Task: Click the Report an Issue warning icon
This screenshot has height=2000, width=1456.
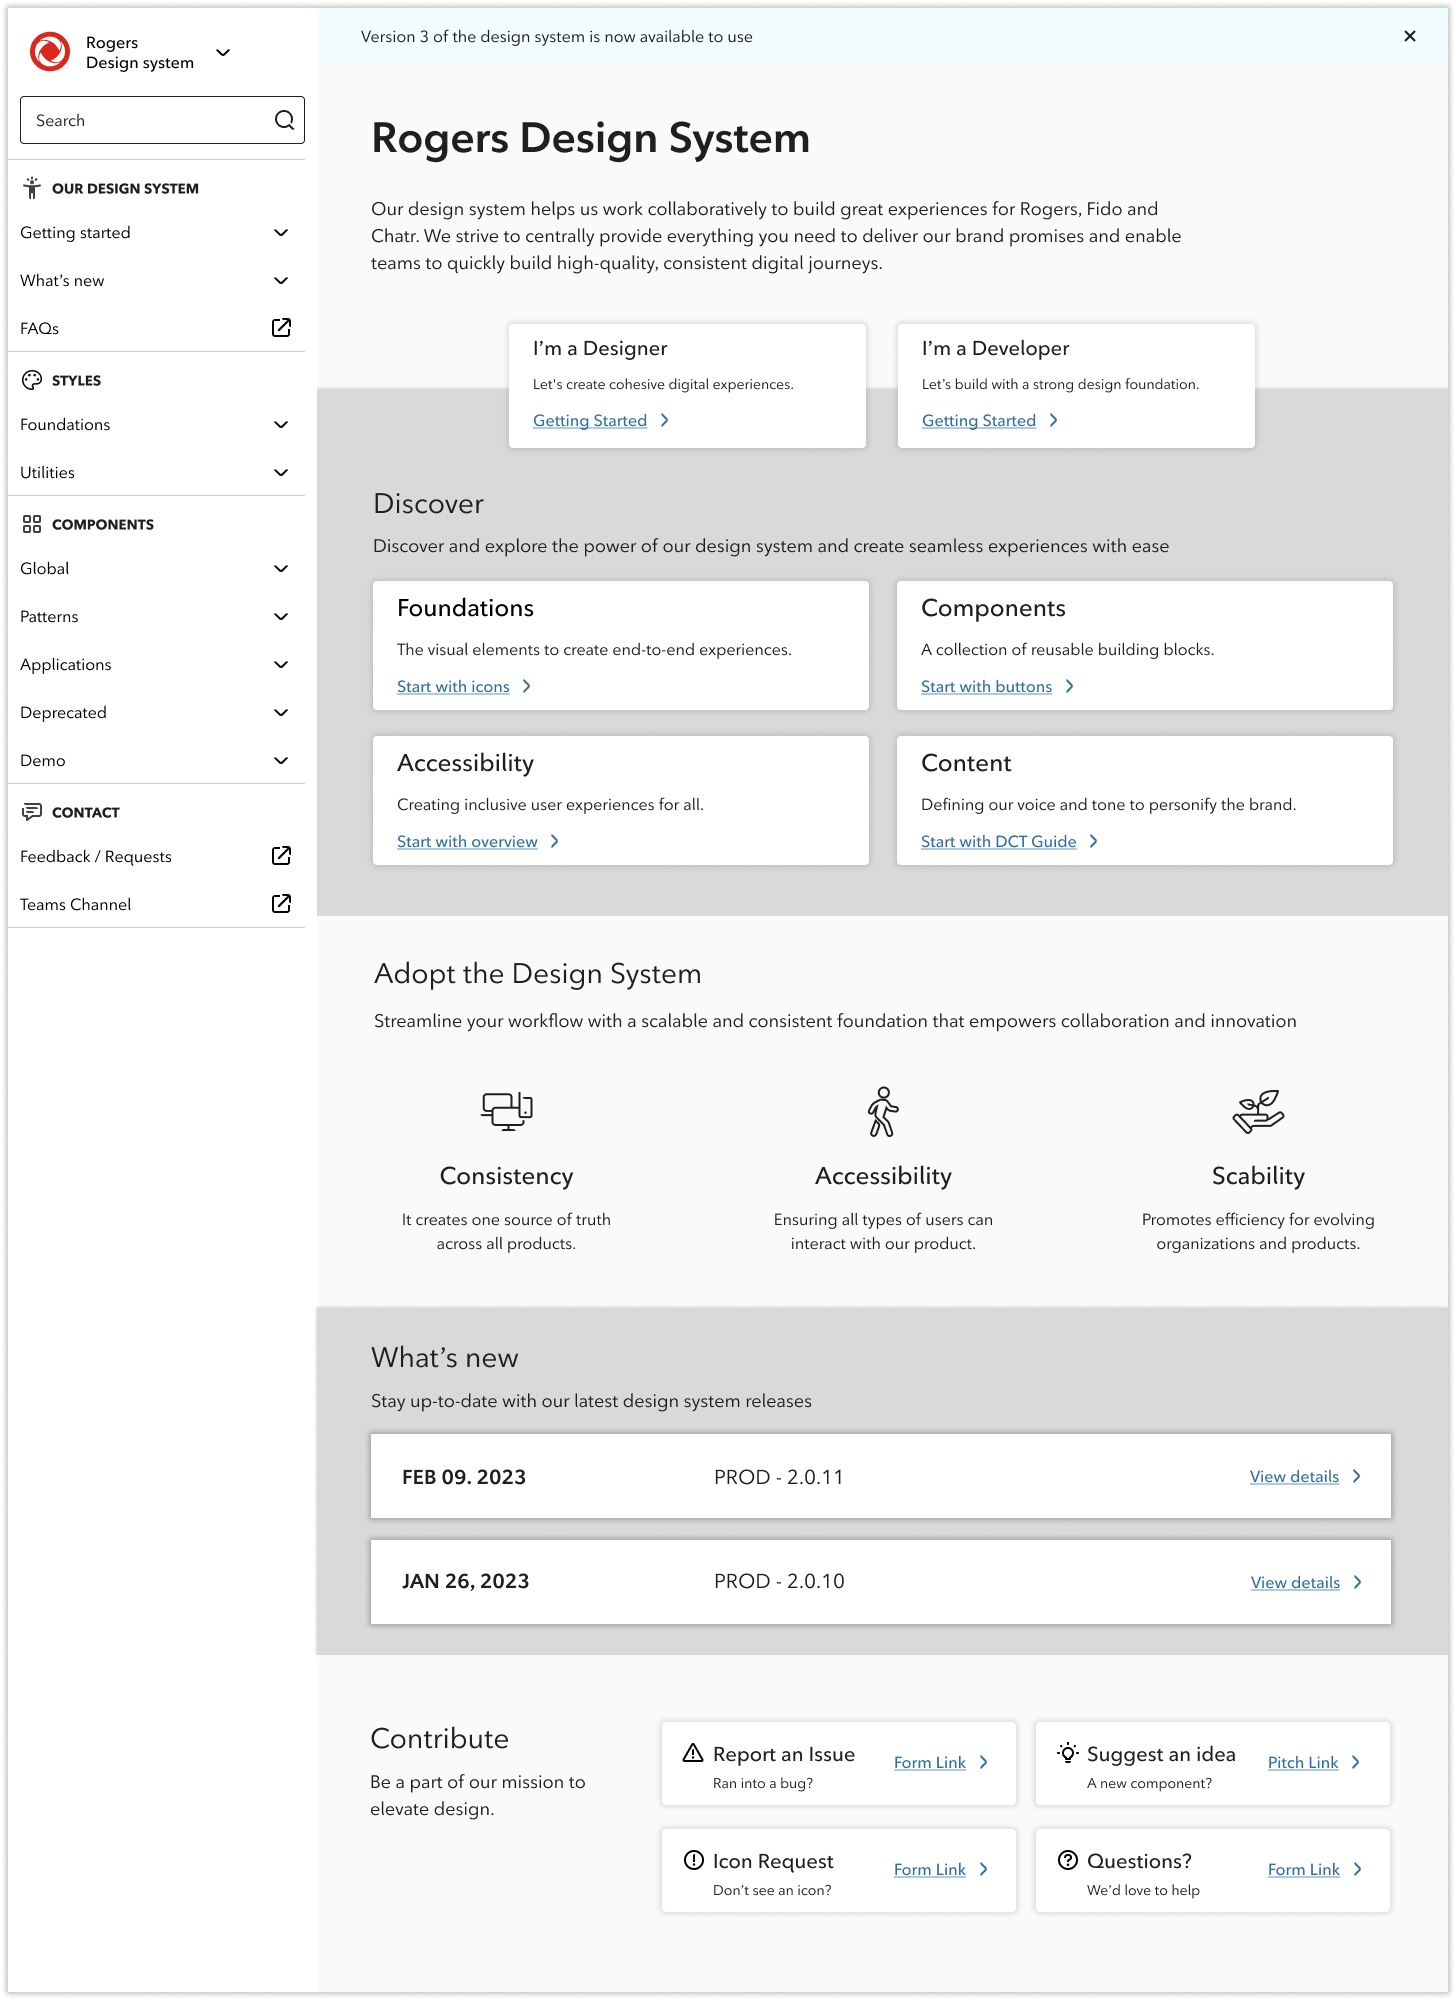Action: coord(693,1753)
